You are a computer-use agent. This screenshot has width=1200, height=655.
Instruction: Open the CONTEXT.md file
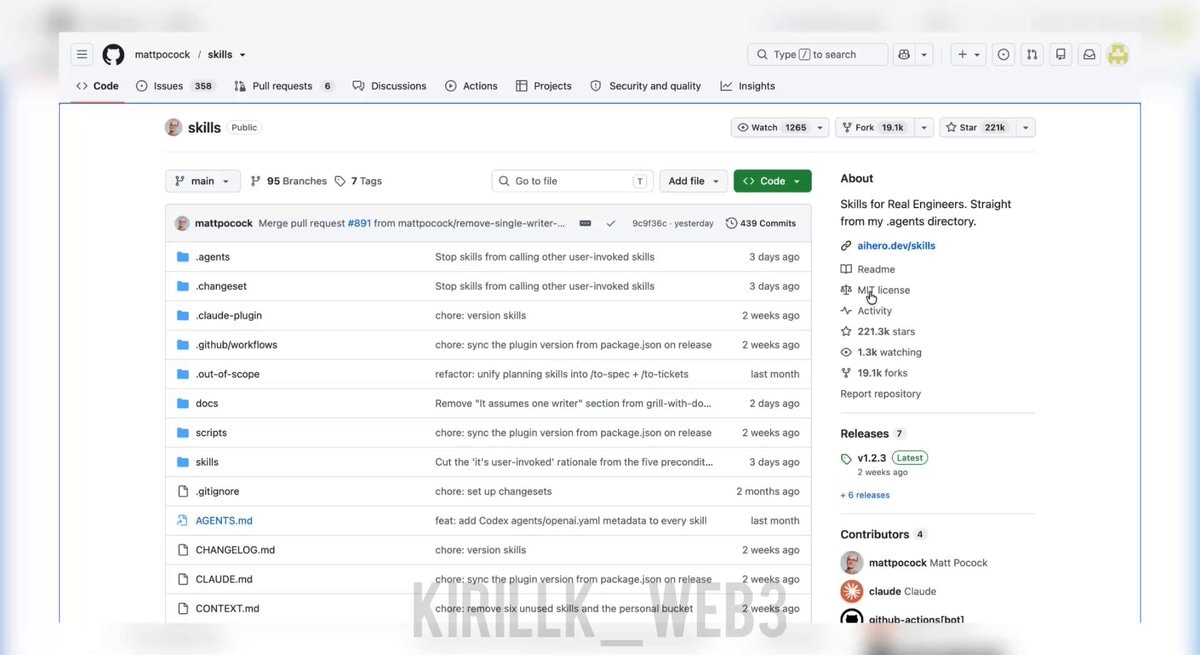[227, 608]
